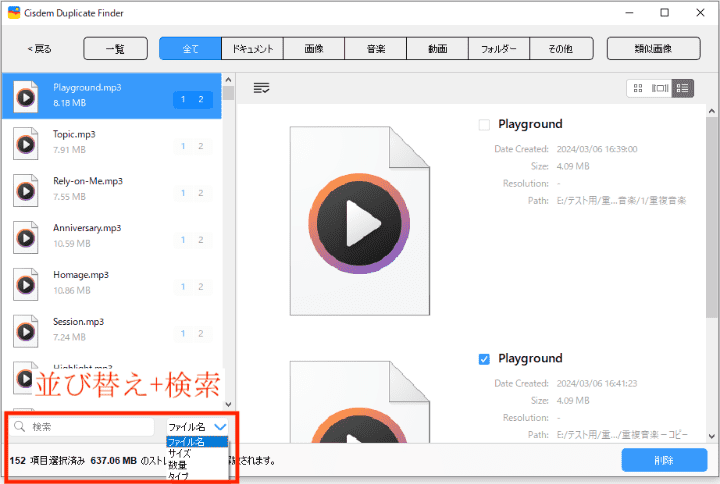The width and height of the screenshot is (720, 484).
Task: Click the second Playground preview thumbnail
Action: pyautogui.click(x=360, y=402)
